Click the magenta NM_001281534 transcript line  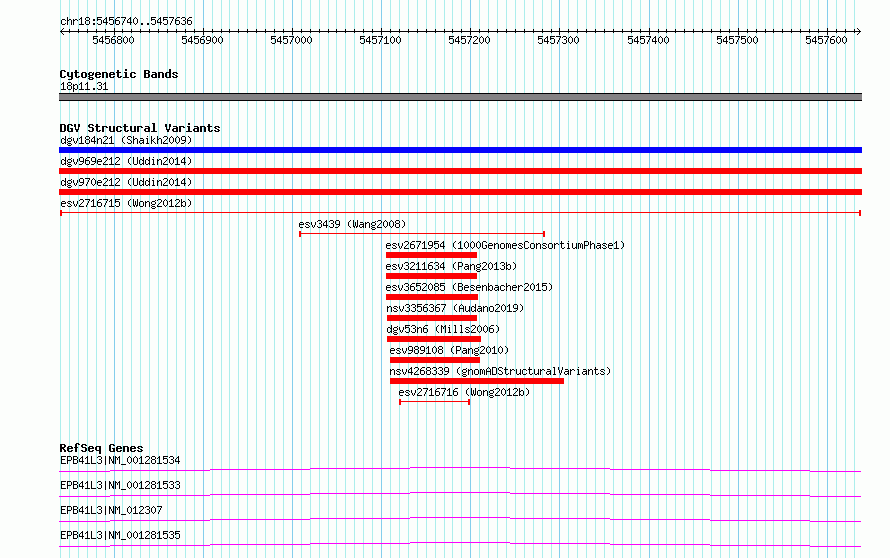(x=460, y=469)
